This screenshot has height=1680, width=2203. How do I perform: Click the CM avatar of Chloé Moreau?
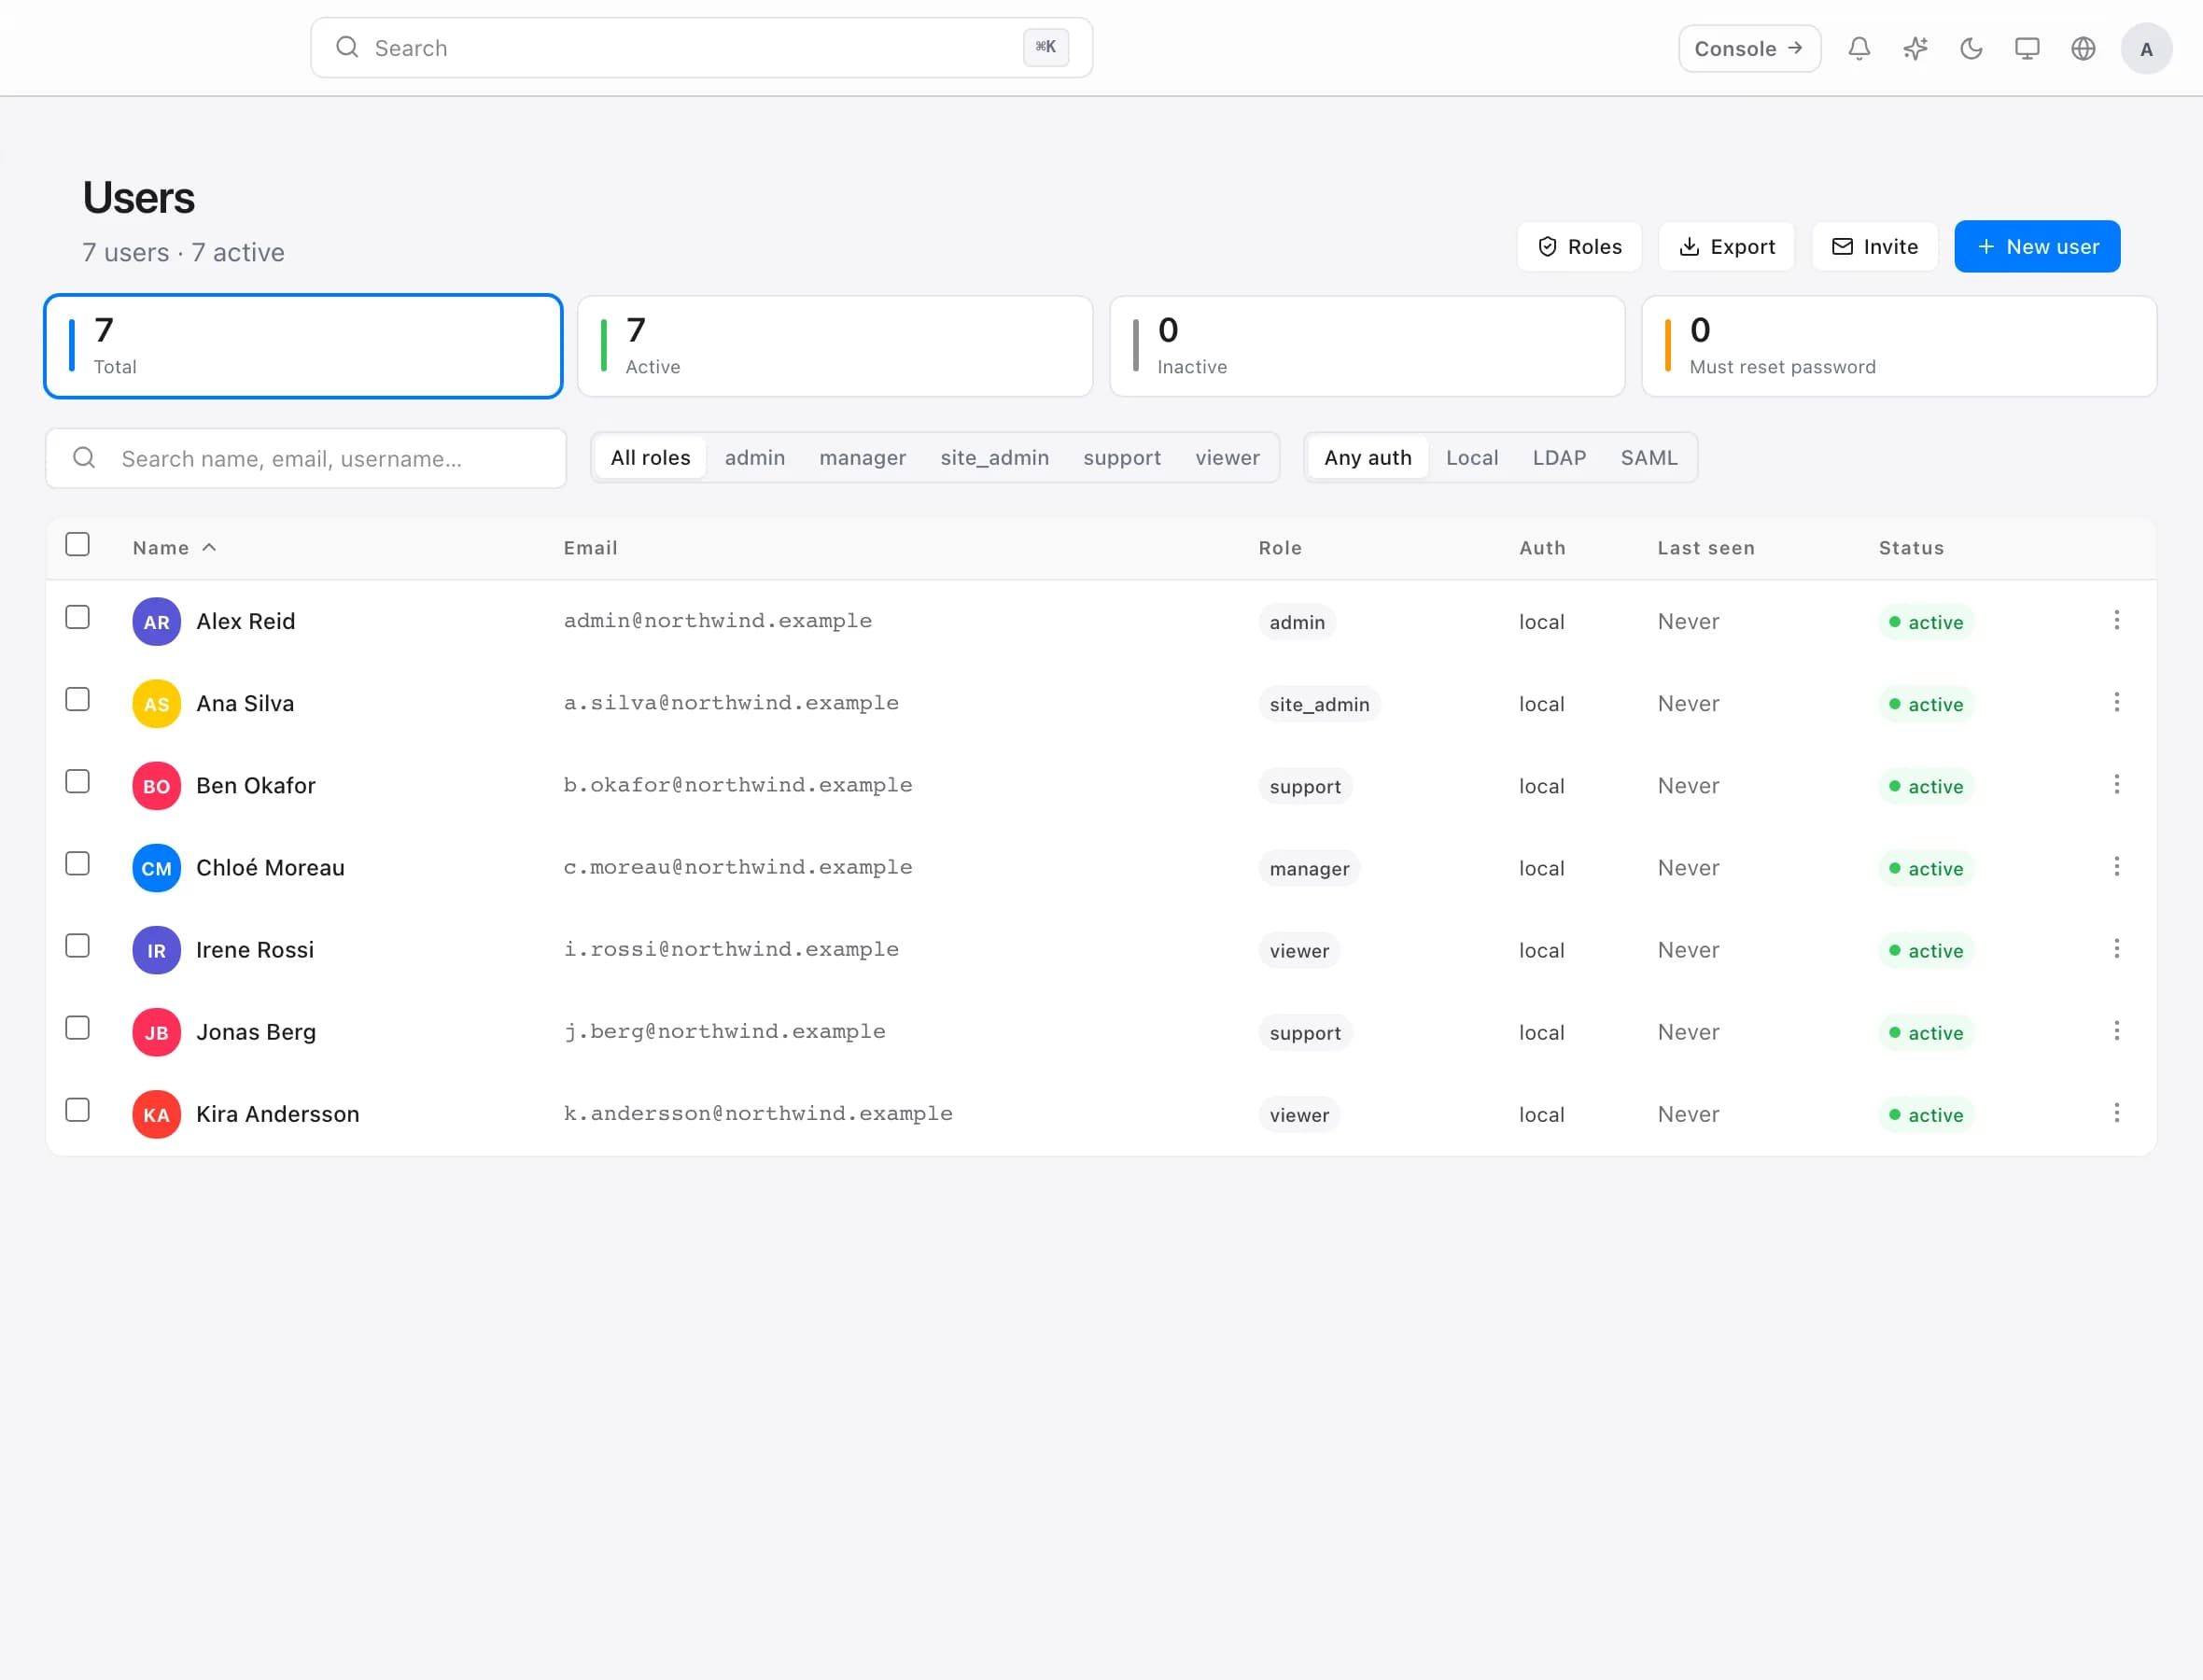point(156,867)
